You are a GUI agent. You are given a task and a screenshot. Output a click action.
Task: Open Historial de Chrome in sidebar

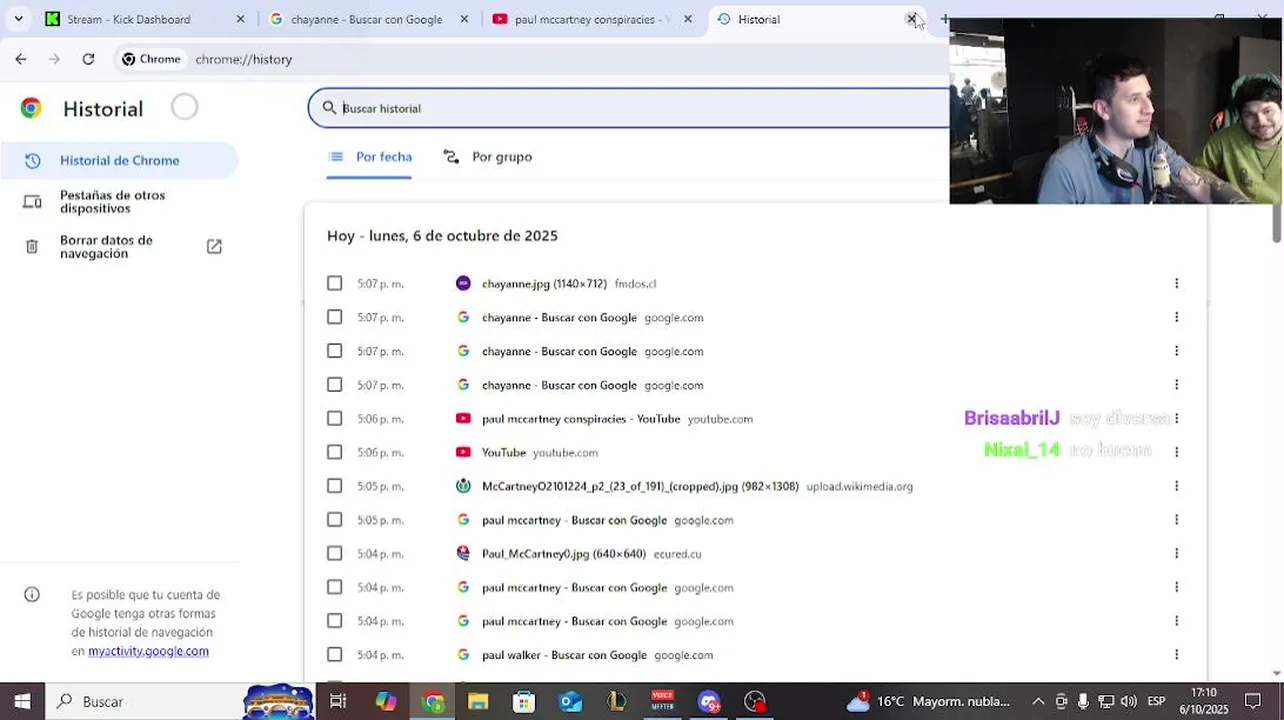tap(119, 160)
